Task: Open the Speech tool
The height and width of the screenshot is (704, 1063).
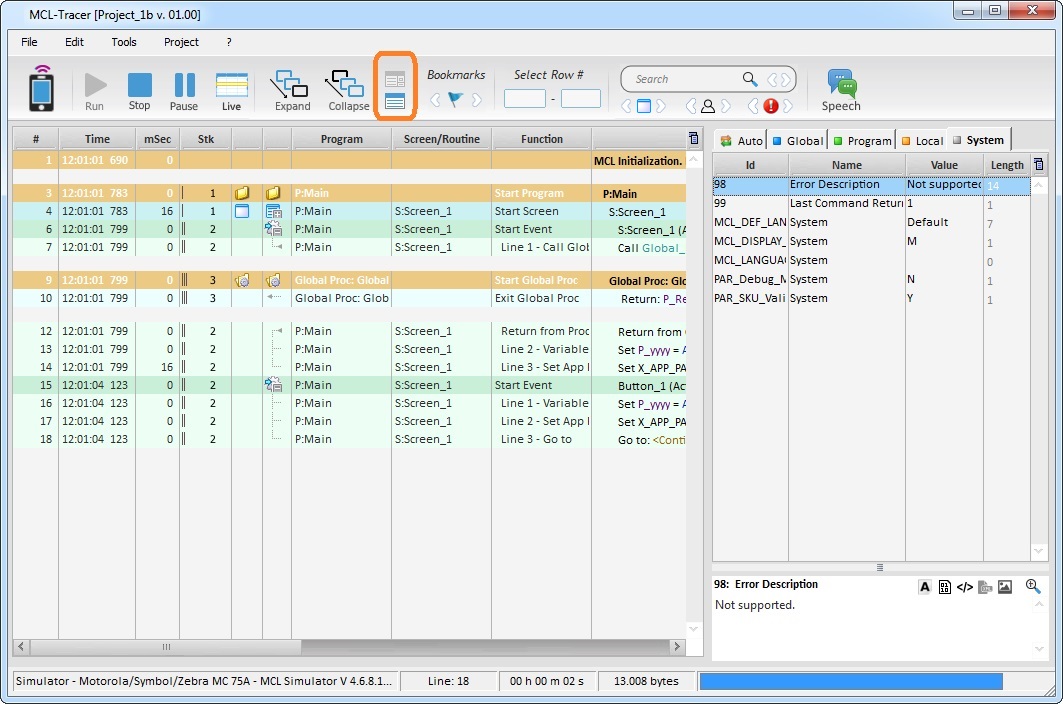Action: pyautogui.click(x=841, y=91)
